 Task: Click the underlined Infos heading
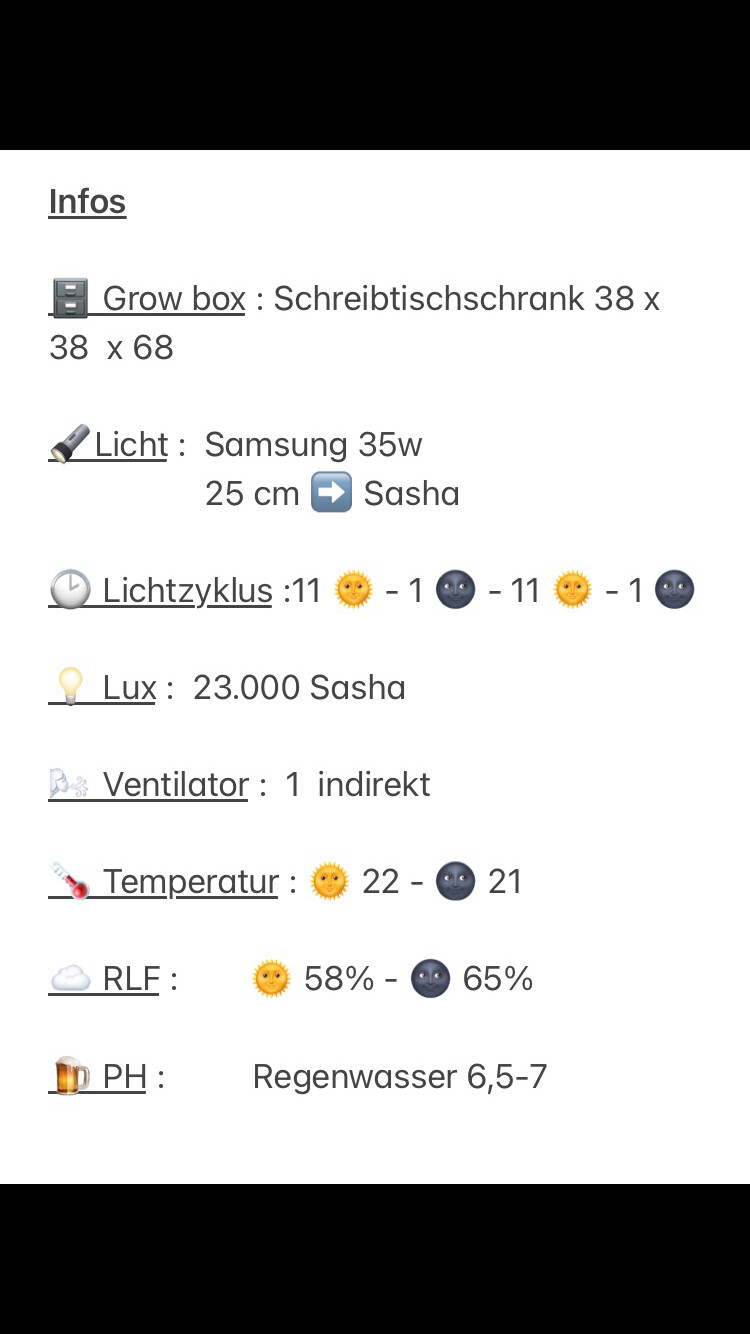(87, 201)
